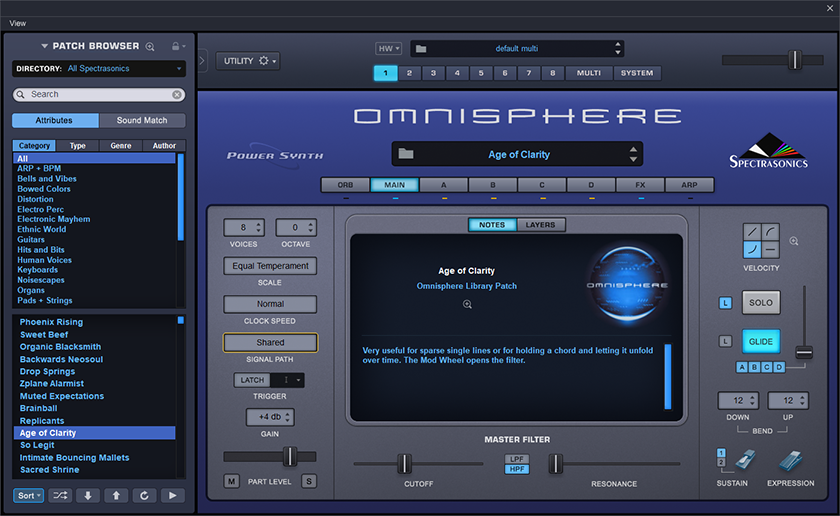This screenshot has height=516, width=840.
Task: Expand the collapsed side panel arrow
Action: click(x=201, y=60)
